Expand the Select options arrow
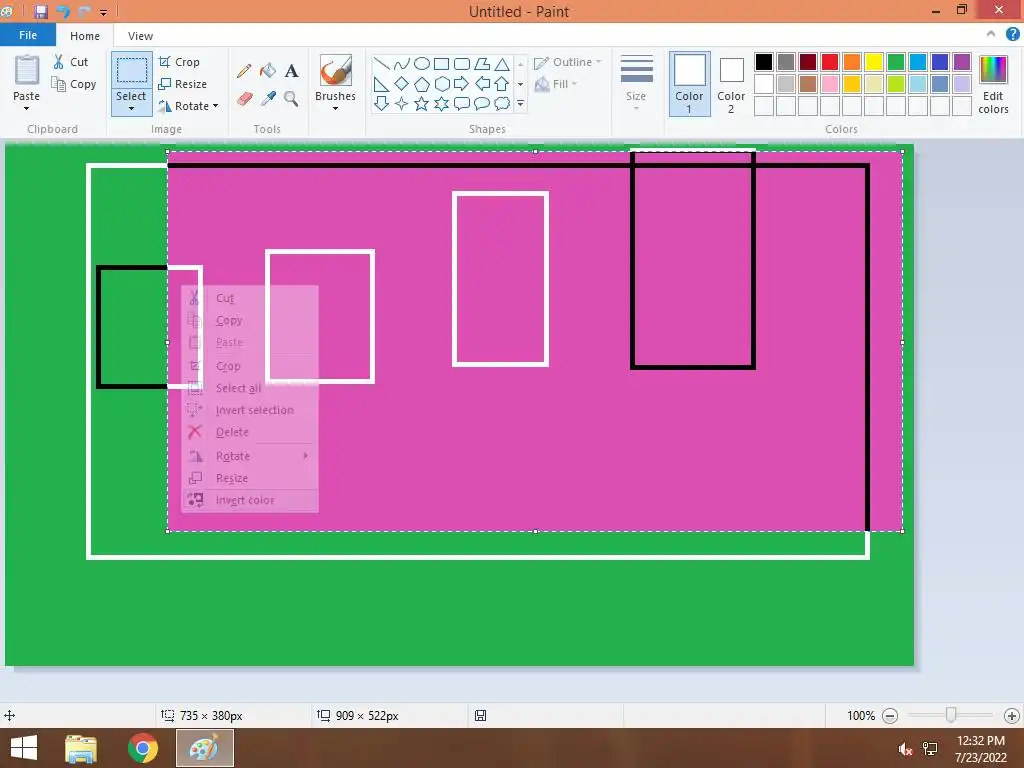1024x768 pixels. [131, 109]
